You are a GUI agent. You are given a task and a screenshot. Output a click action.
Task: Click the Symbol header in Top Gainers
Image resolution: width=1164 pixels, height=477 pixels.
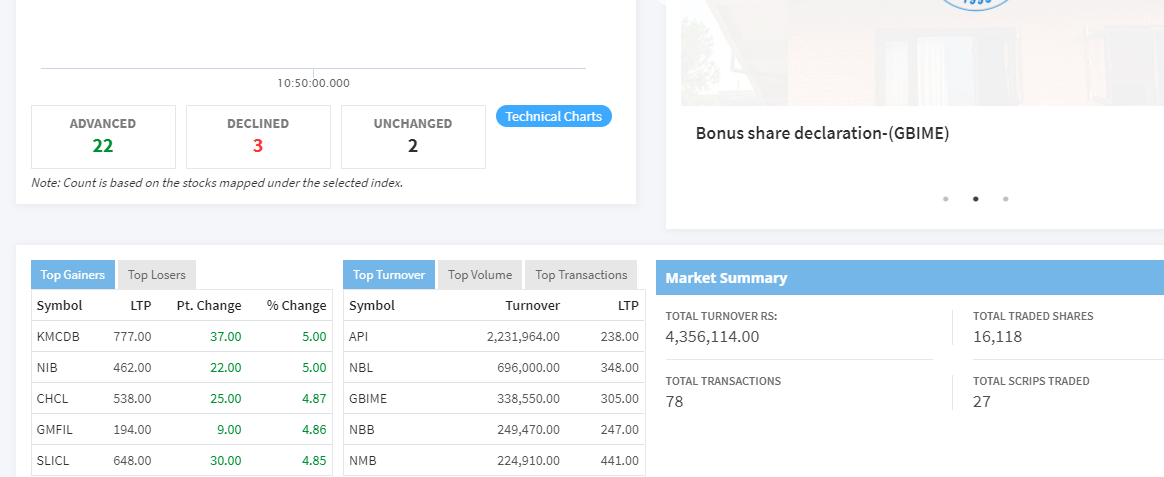pyautogui.click(x=59, y=306)
